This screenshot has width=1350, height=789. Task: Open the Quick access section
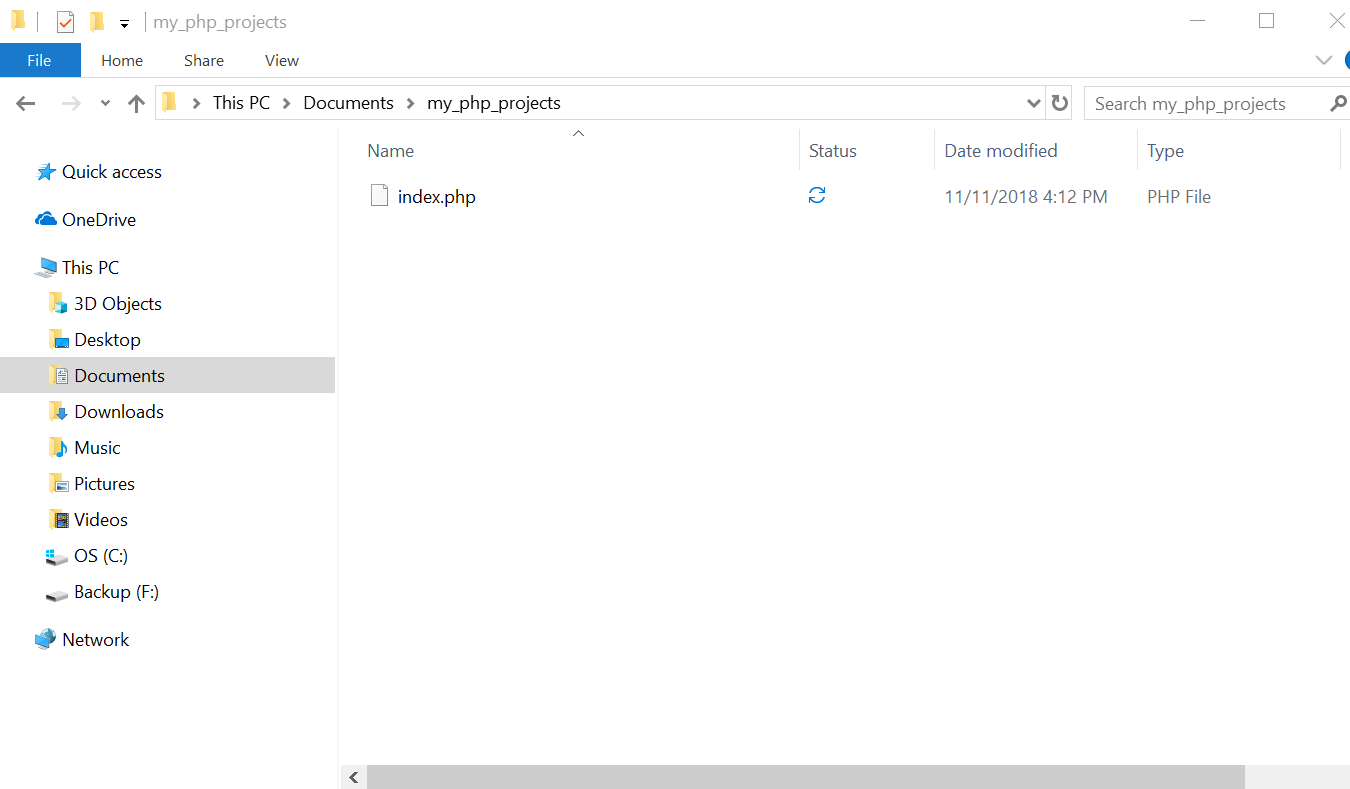[110, 171]
